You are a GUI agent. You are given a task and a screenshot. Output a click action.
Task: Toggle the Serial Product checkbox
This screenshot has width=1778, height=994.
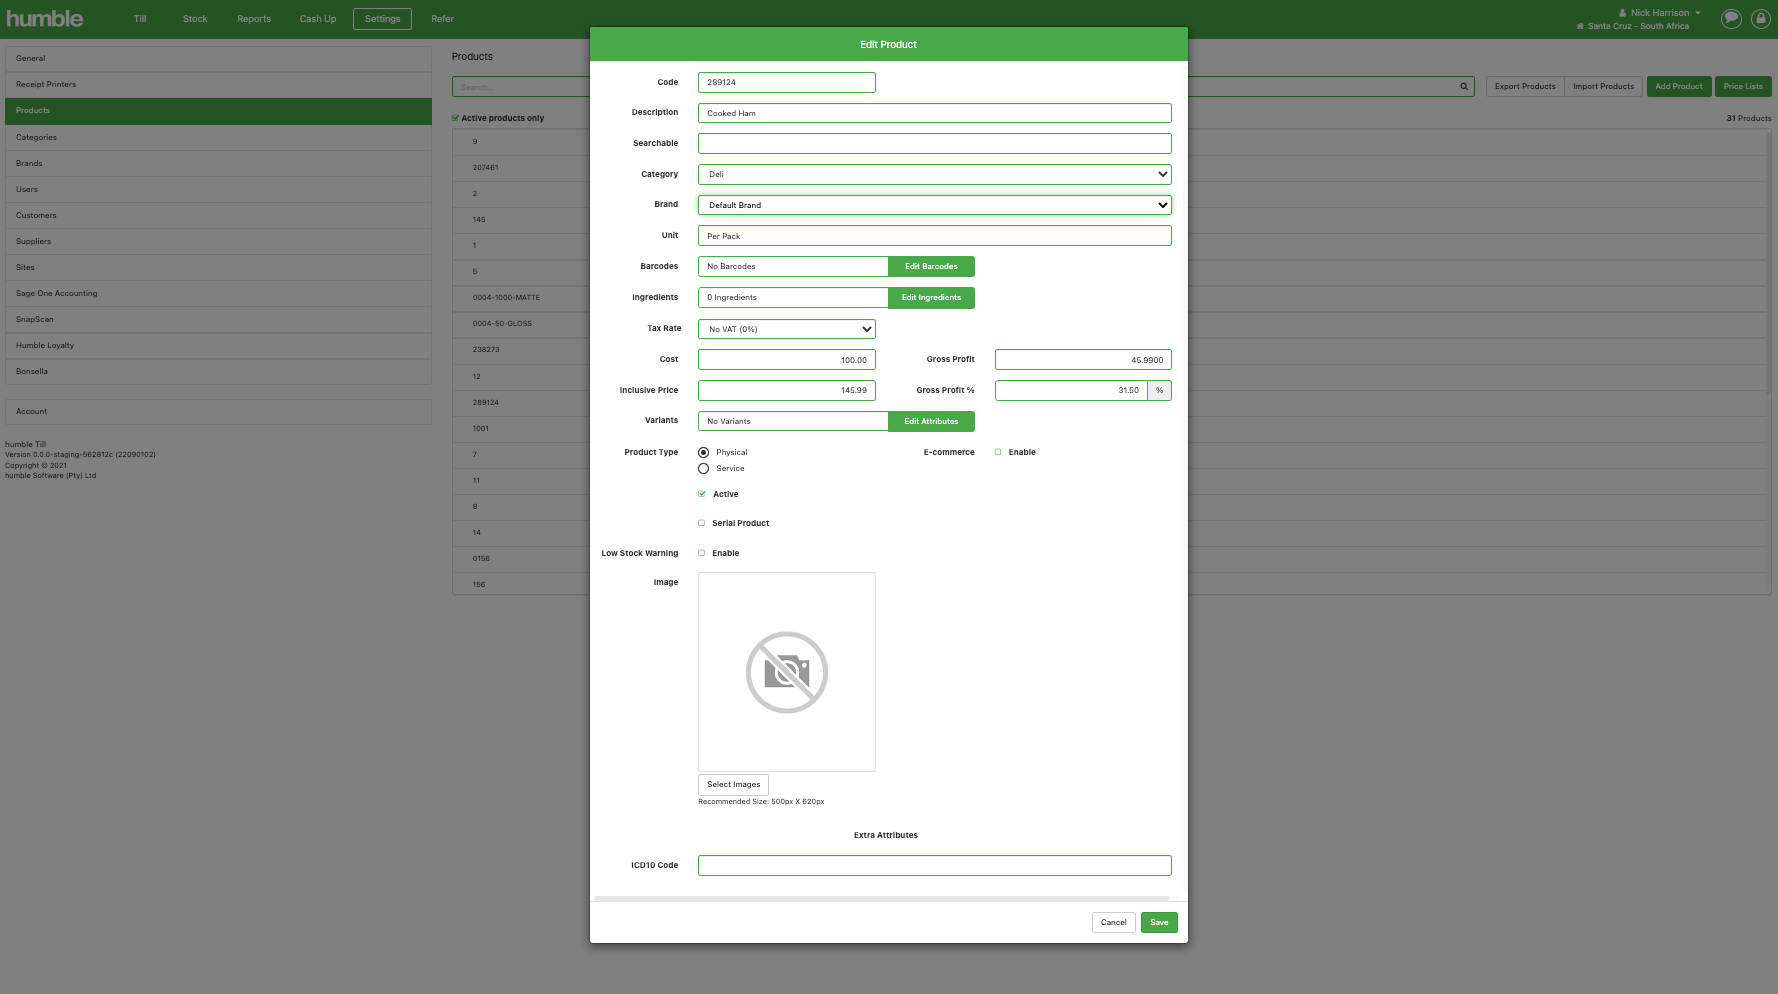702,523
